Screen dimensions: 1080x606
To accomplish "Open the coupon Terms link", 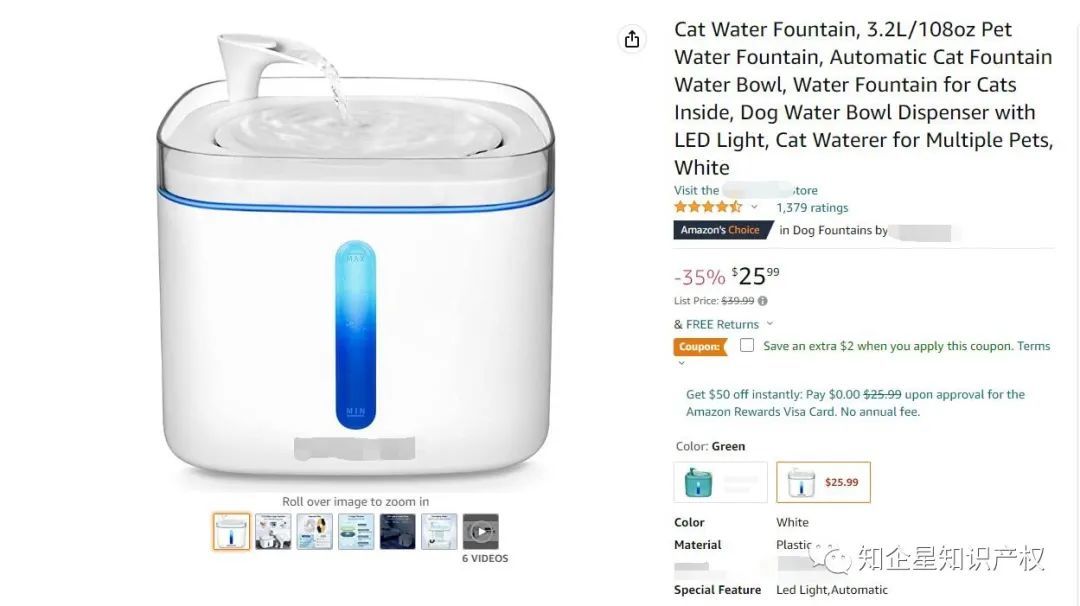I will (x=1033, y=346).
